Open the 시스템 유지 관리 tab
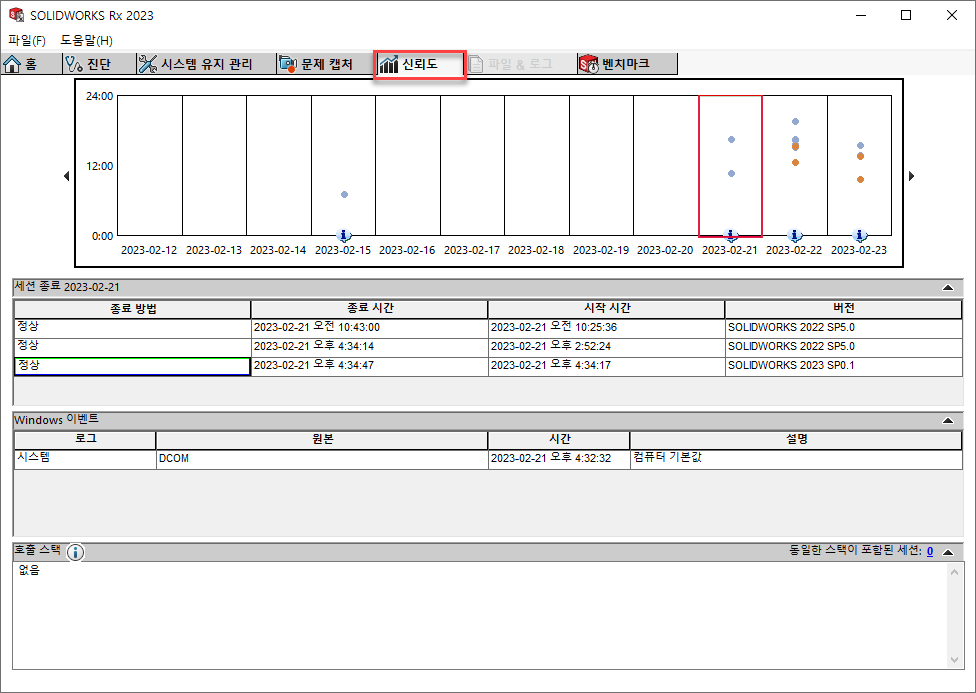 (x=206, y=64)
